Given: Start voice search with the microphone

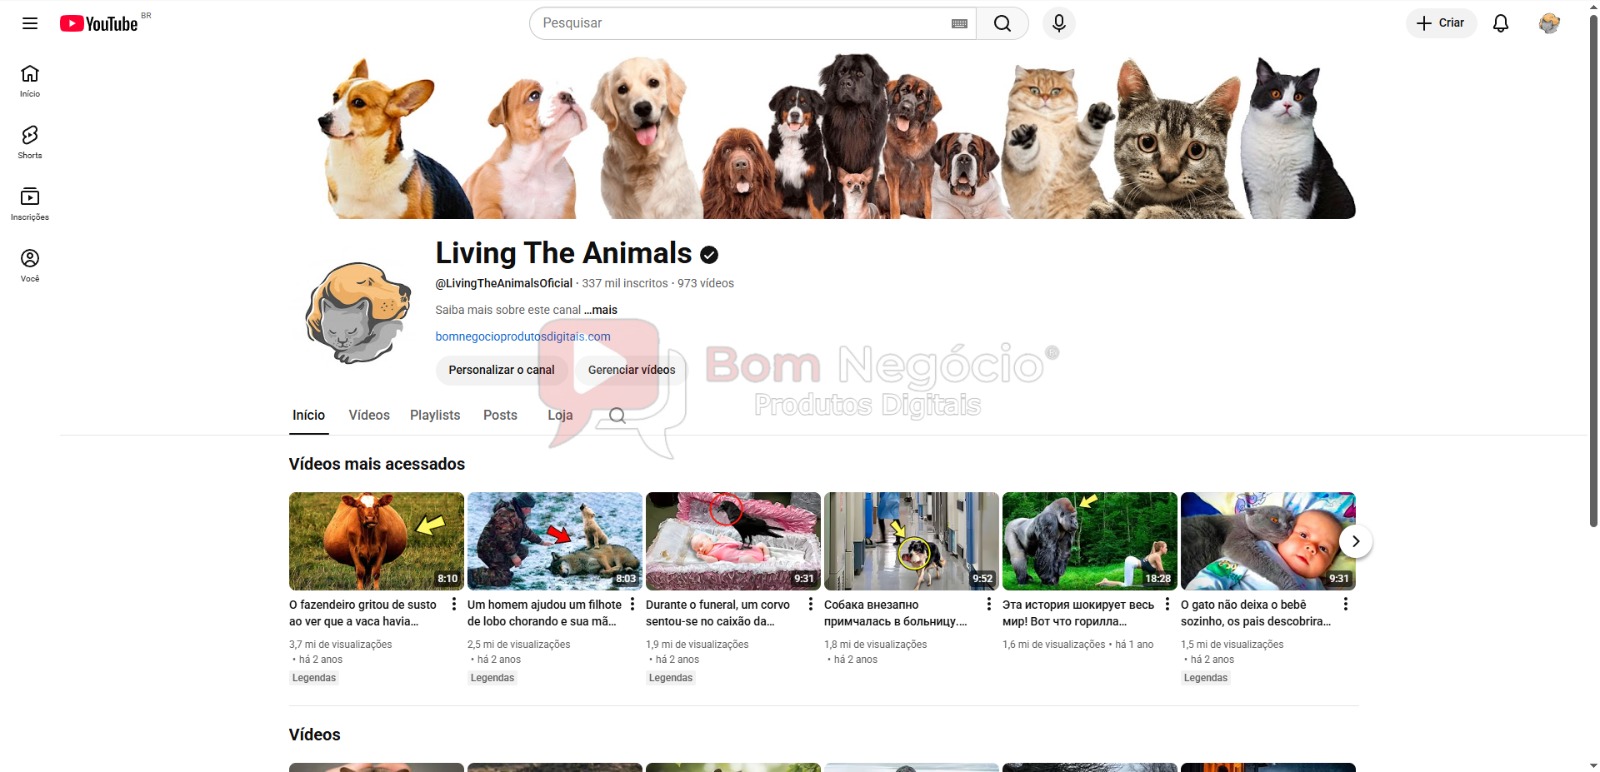Looking at the screenshot, I should click(x=1059, y=23).
